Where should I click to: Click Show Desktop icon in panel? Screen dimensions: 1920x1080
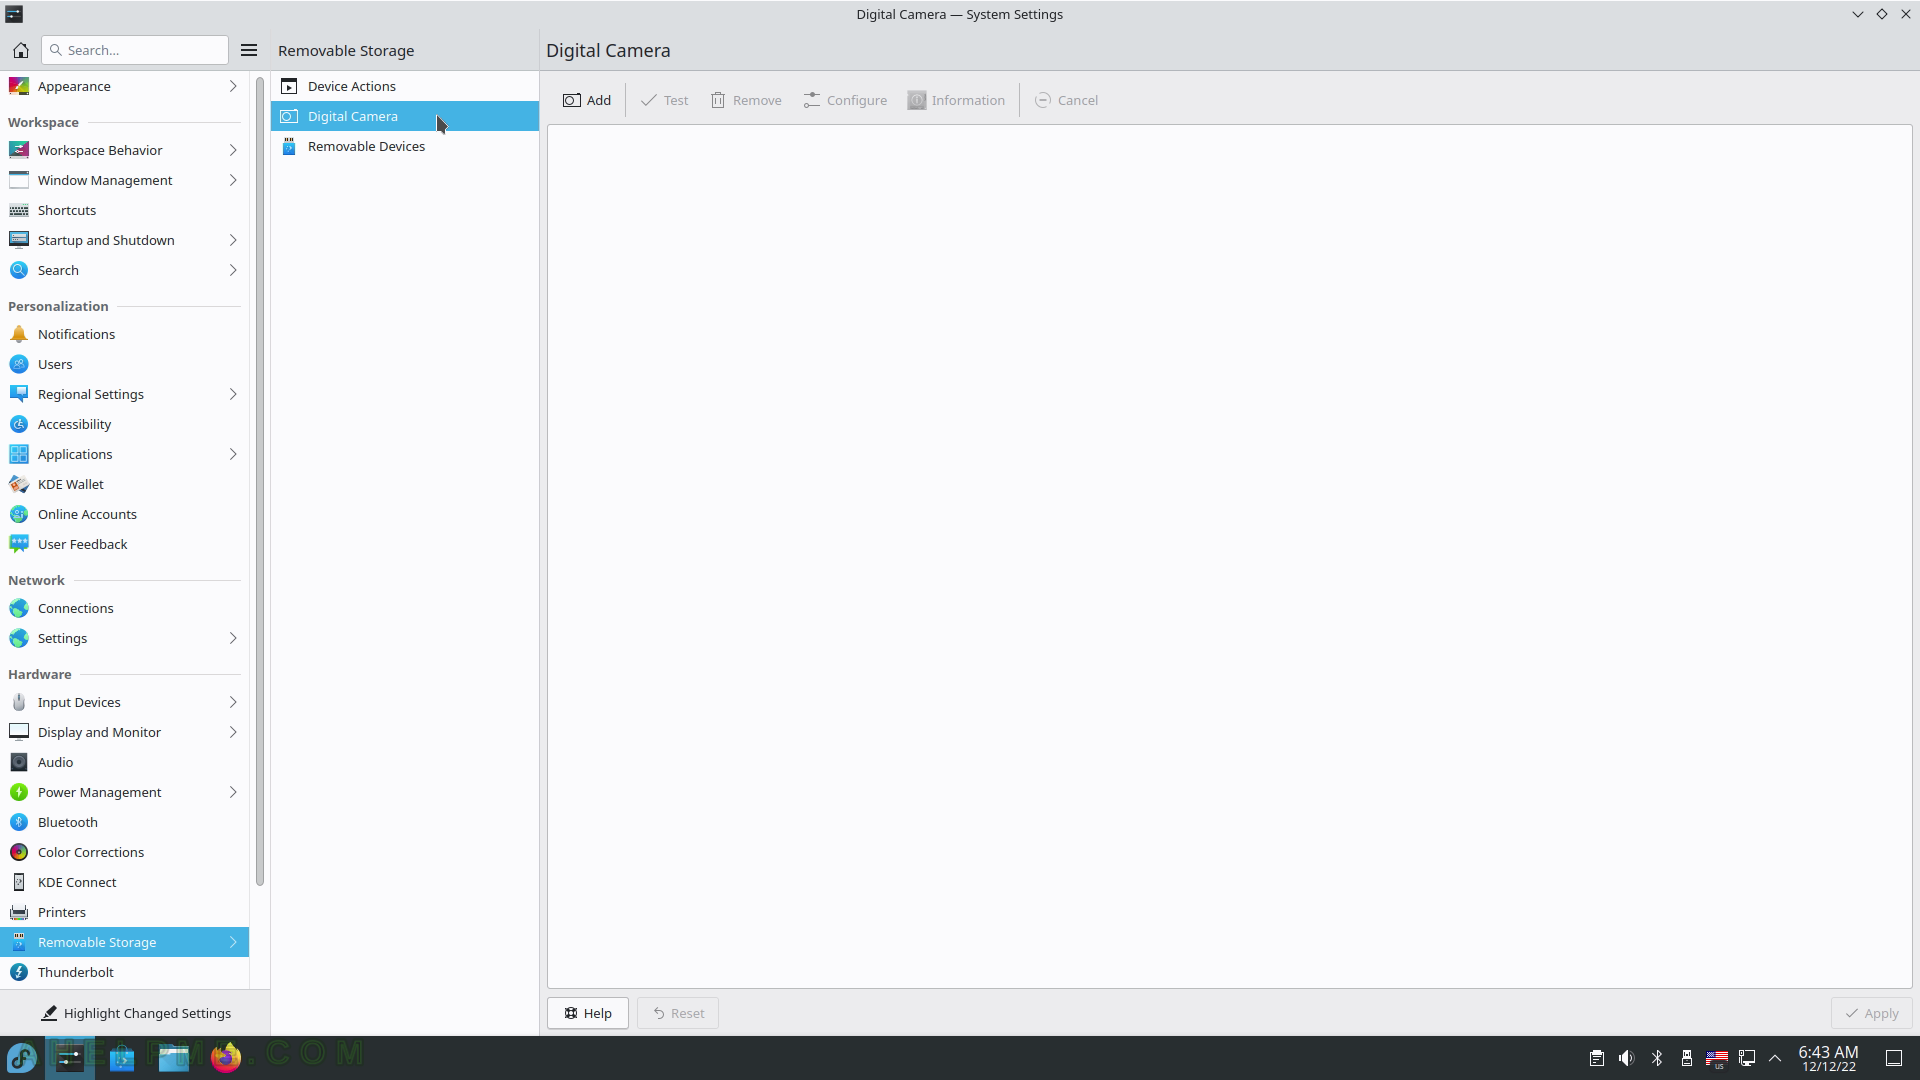point(1894,1058)
